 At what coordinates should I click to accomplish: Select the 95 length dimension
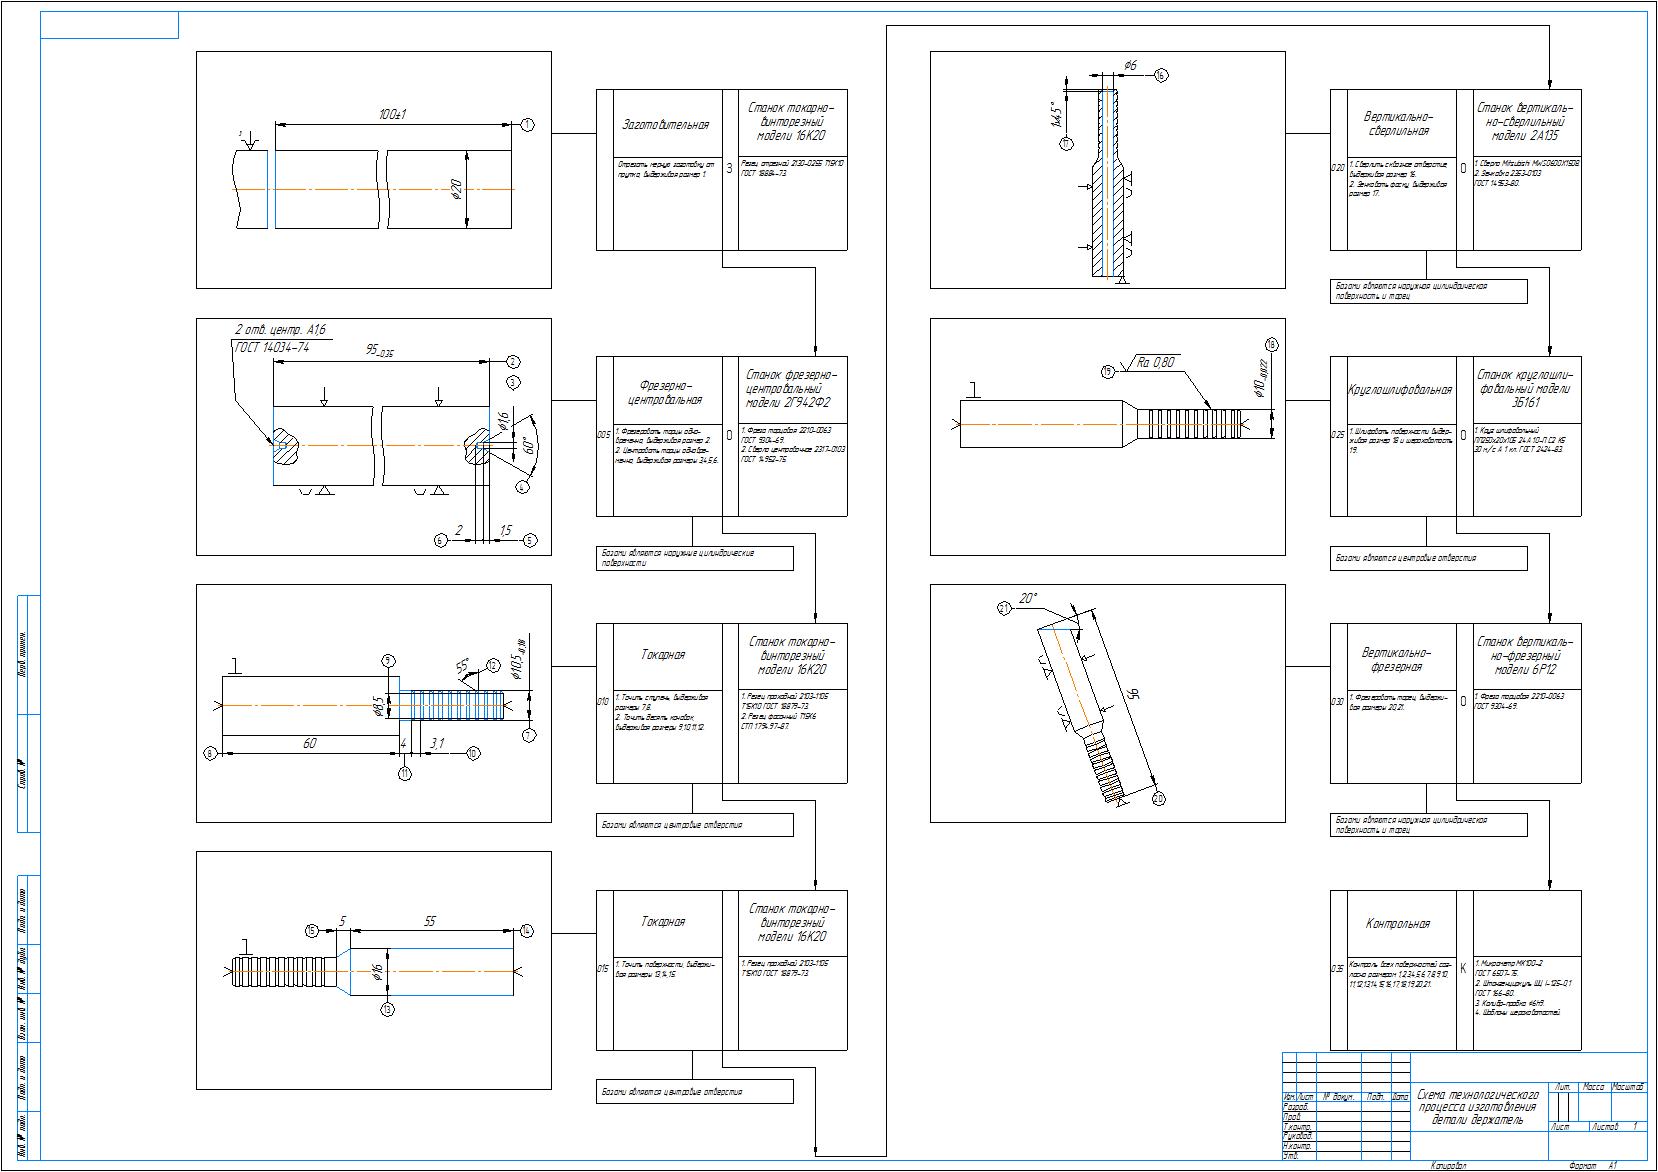tap(378, 352)
